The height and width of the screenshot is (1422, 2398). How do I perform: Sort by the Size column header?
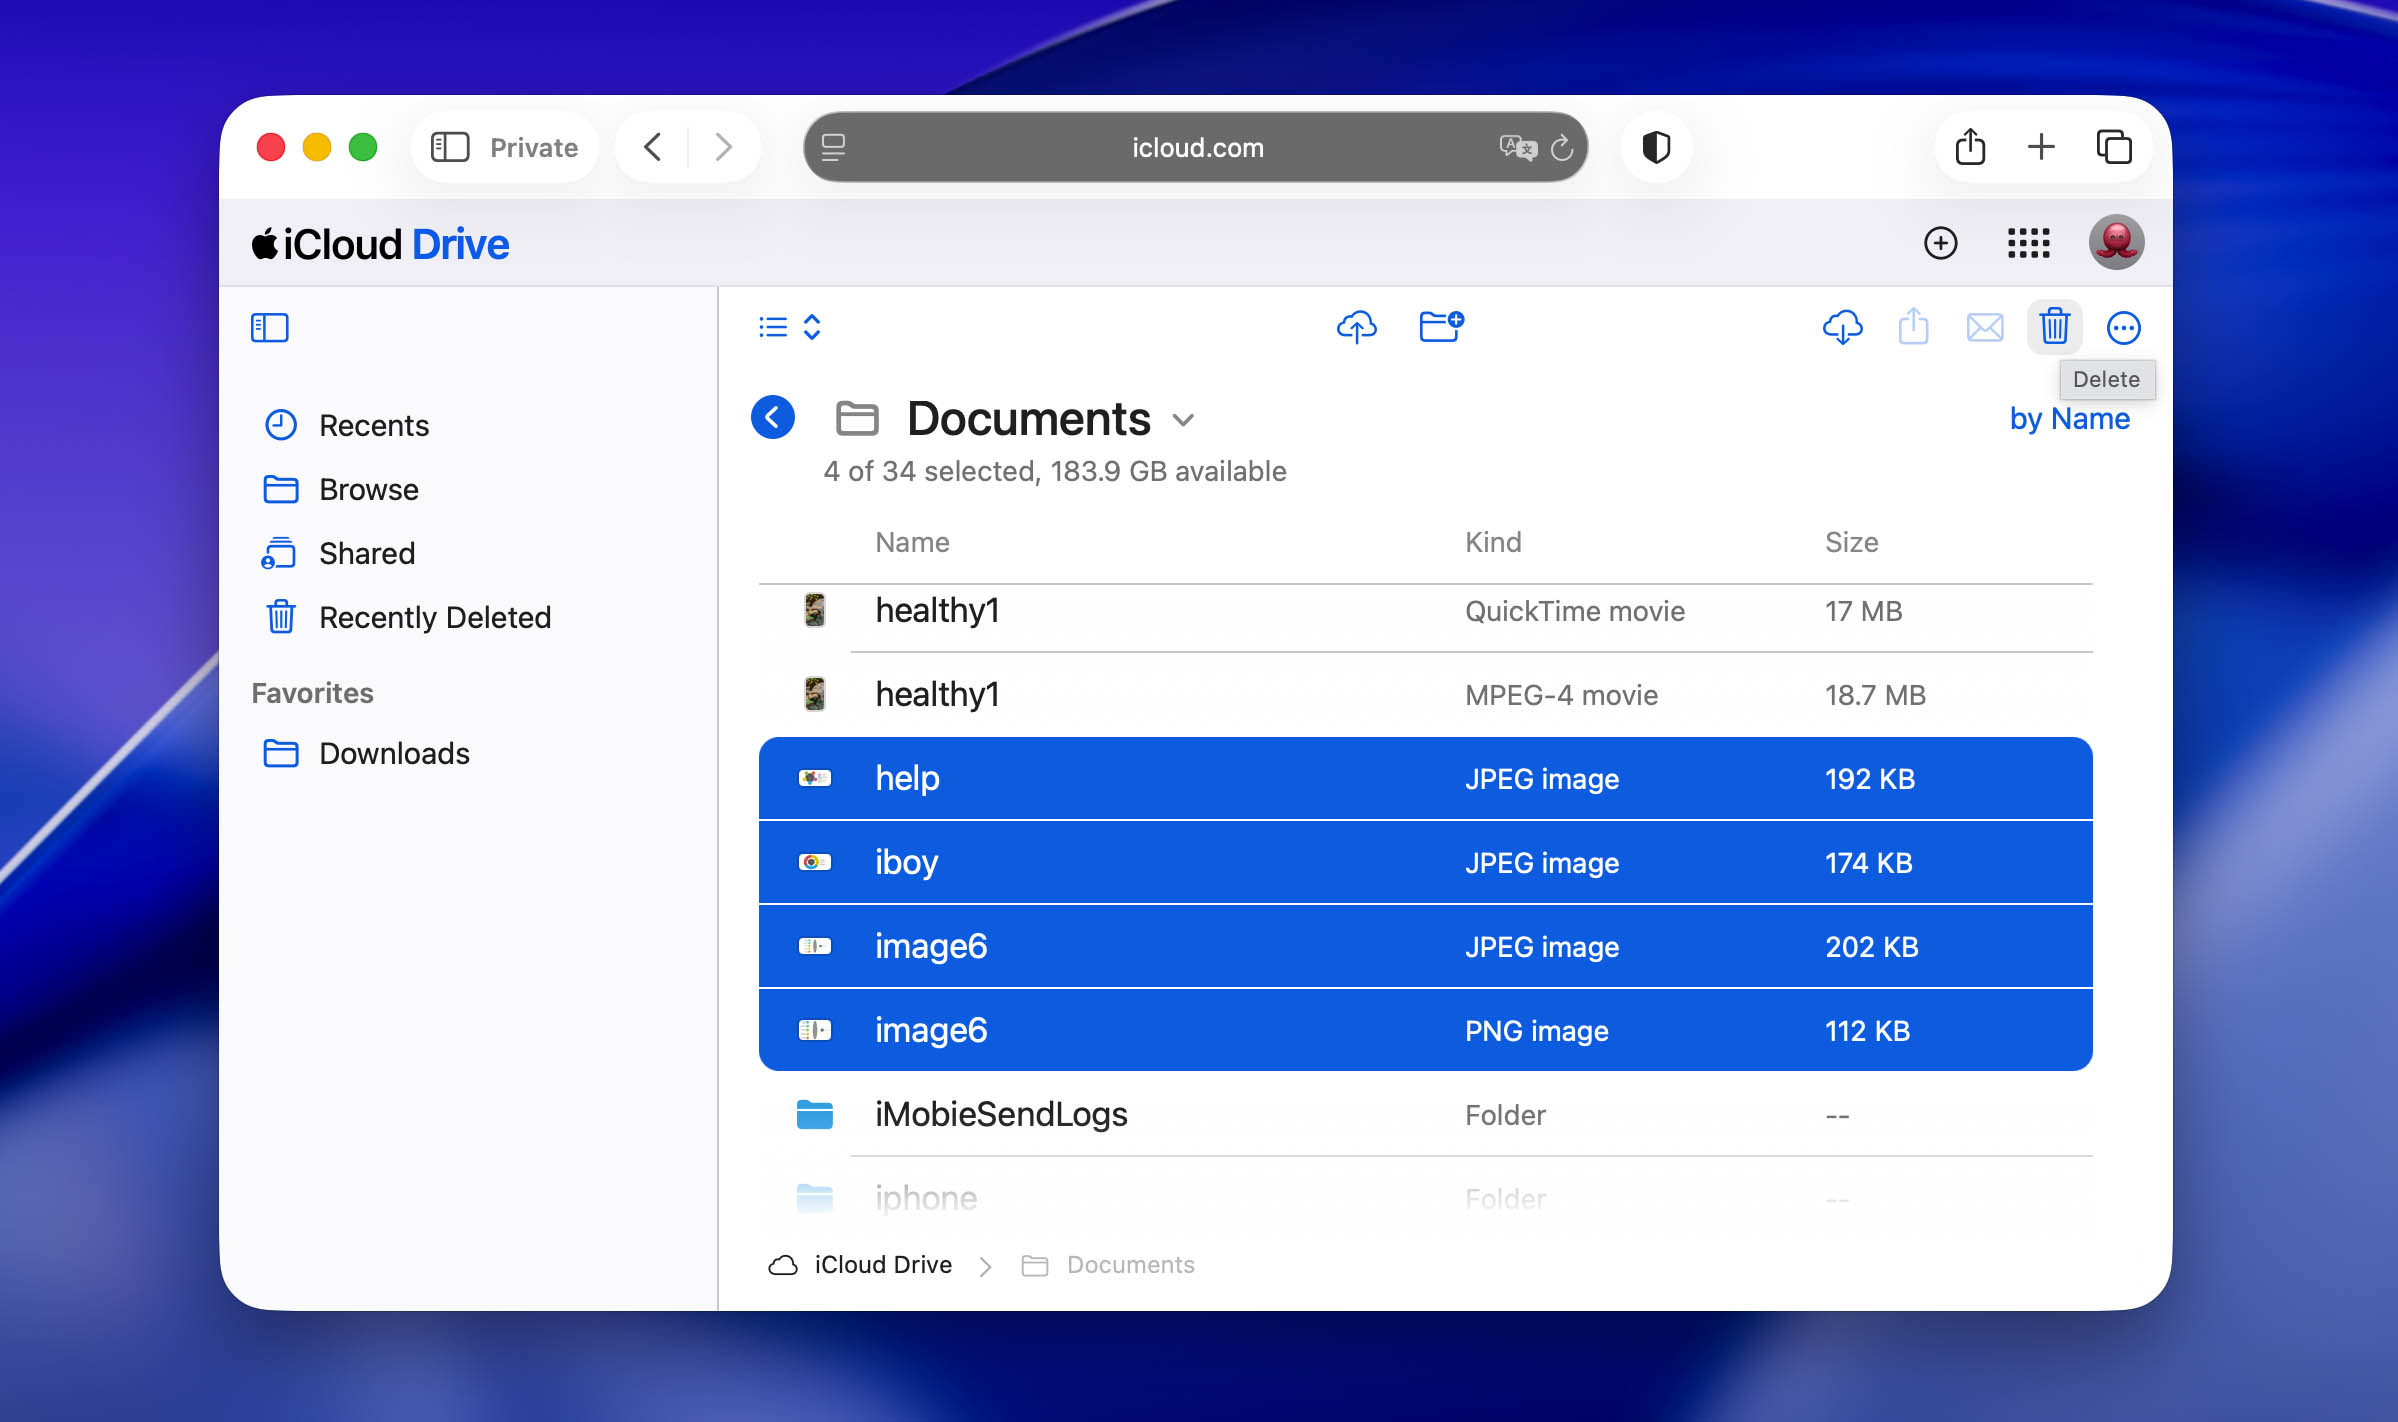[x=1851, y=542]
